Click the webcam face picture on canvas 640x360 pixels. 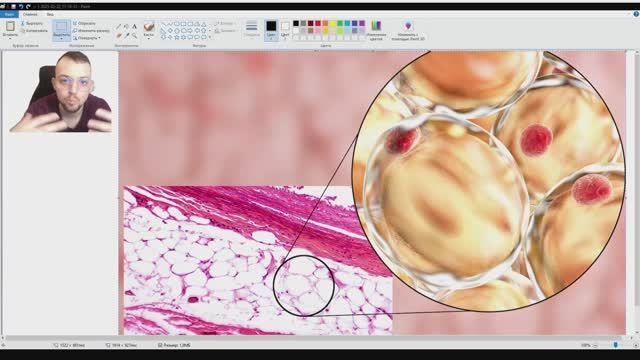pos(61,91)
